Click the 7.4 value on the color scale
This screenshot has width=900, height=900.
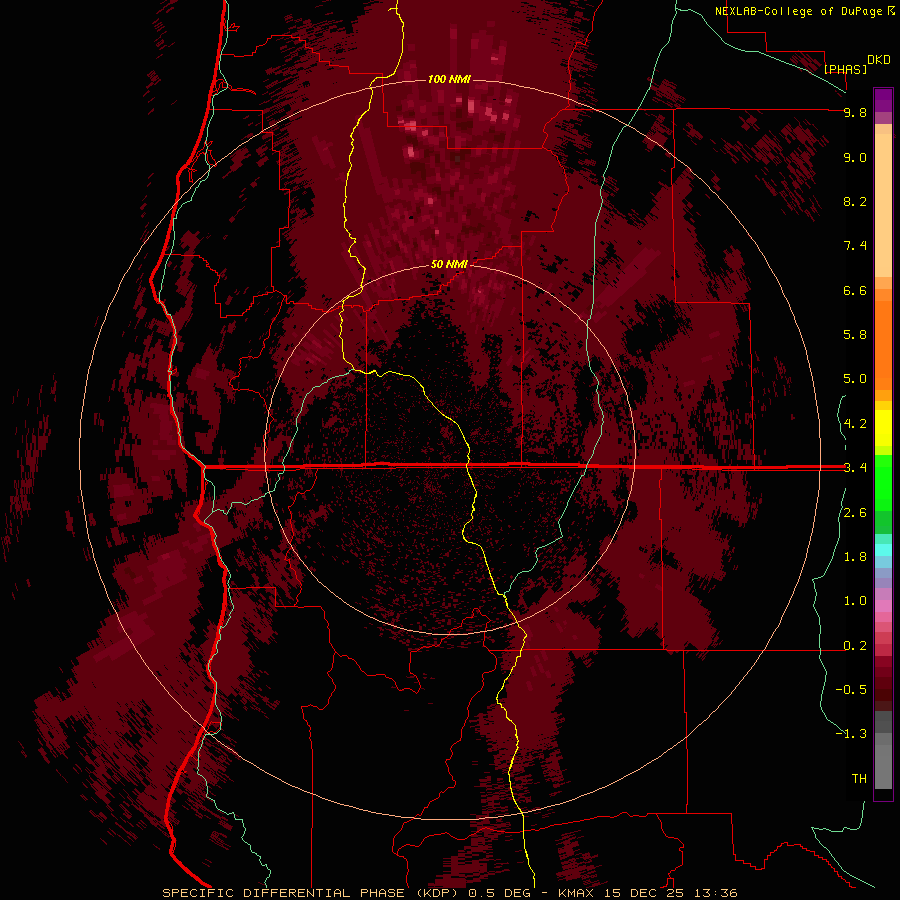855,246
